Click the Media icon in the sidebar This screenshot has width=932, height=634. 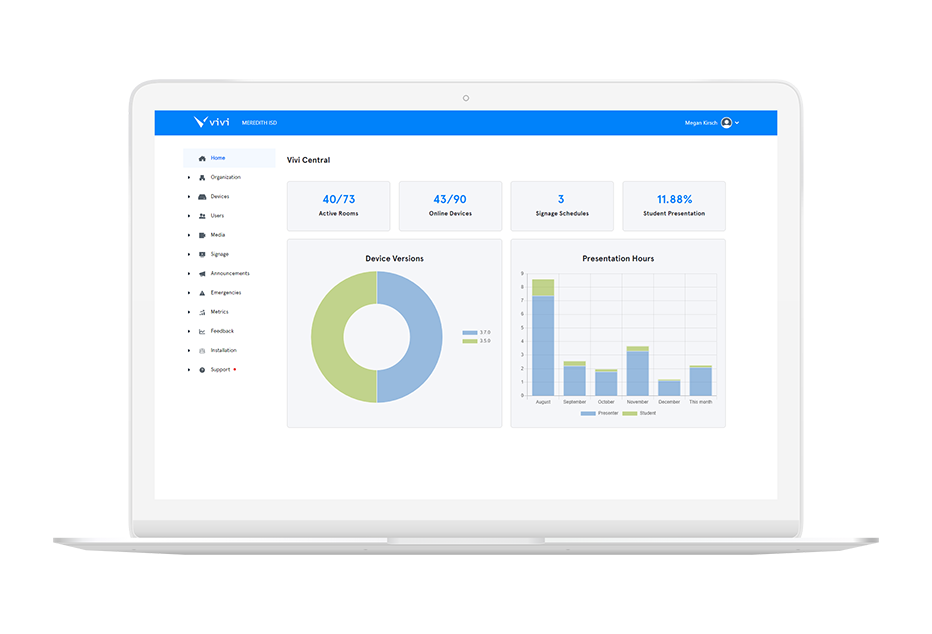(x=201, y=235)
